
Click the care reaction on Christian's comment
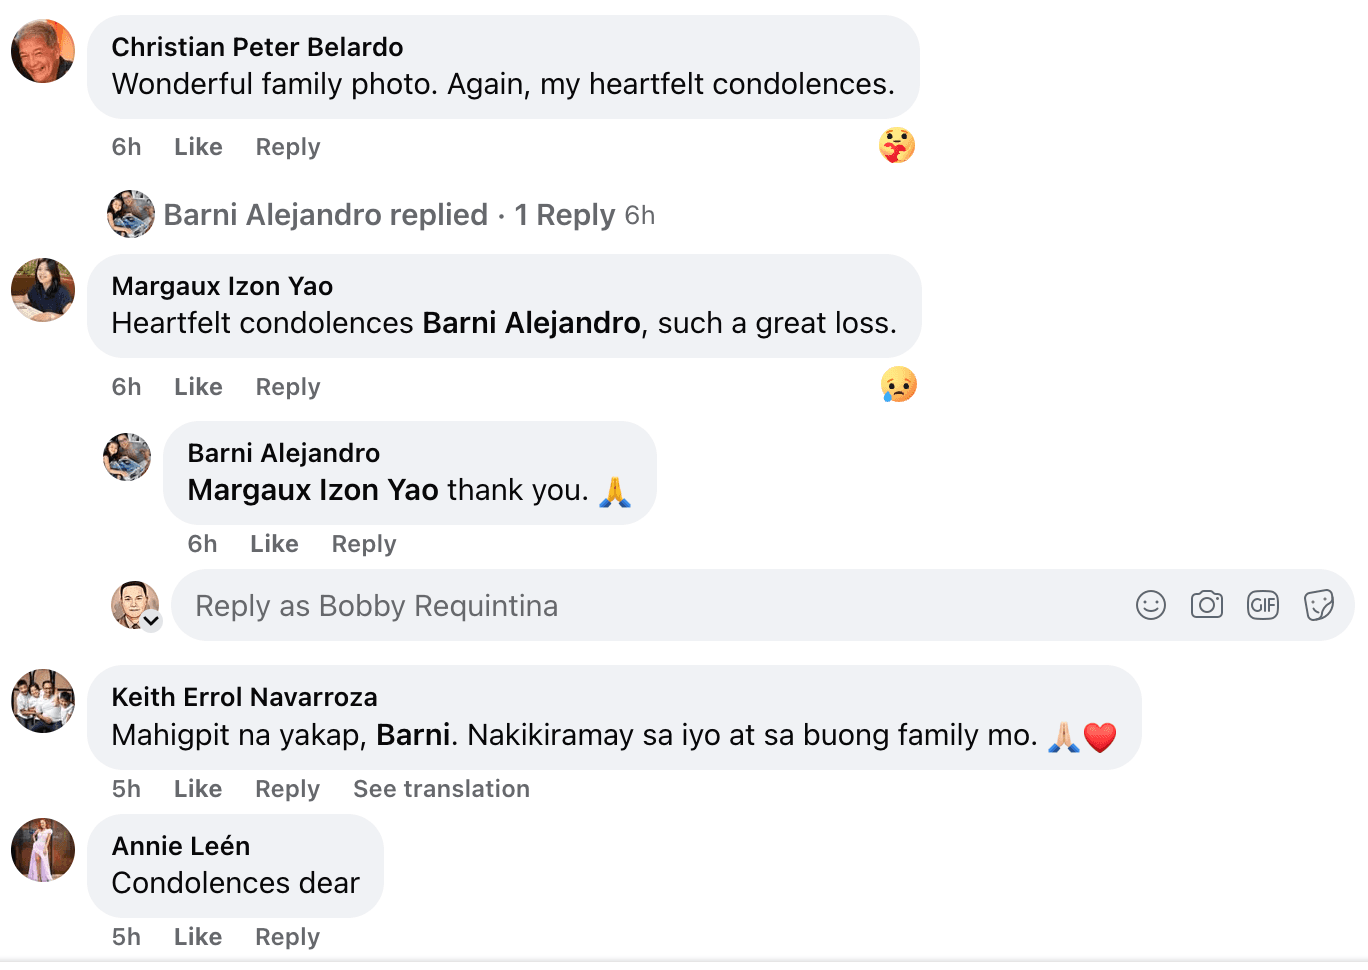point(897,146)
